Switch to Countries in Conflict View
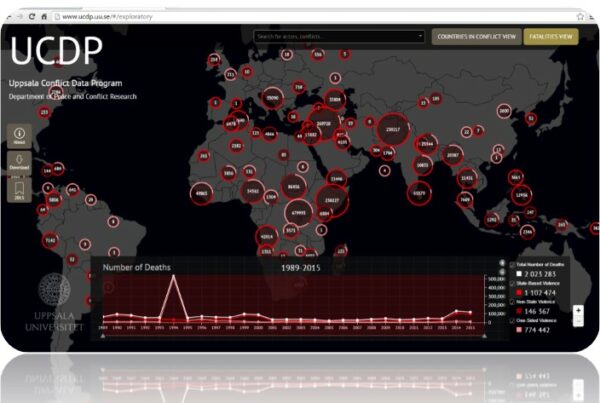600x403 pixels. [x=476, y=37]
